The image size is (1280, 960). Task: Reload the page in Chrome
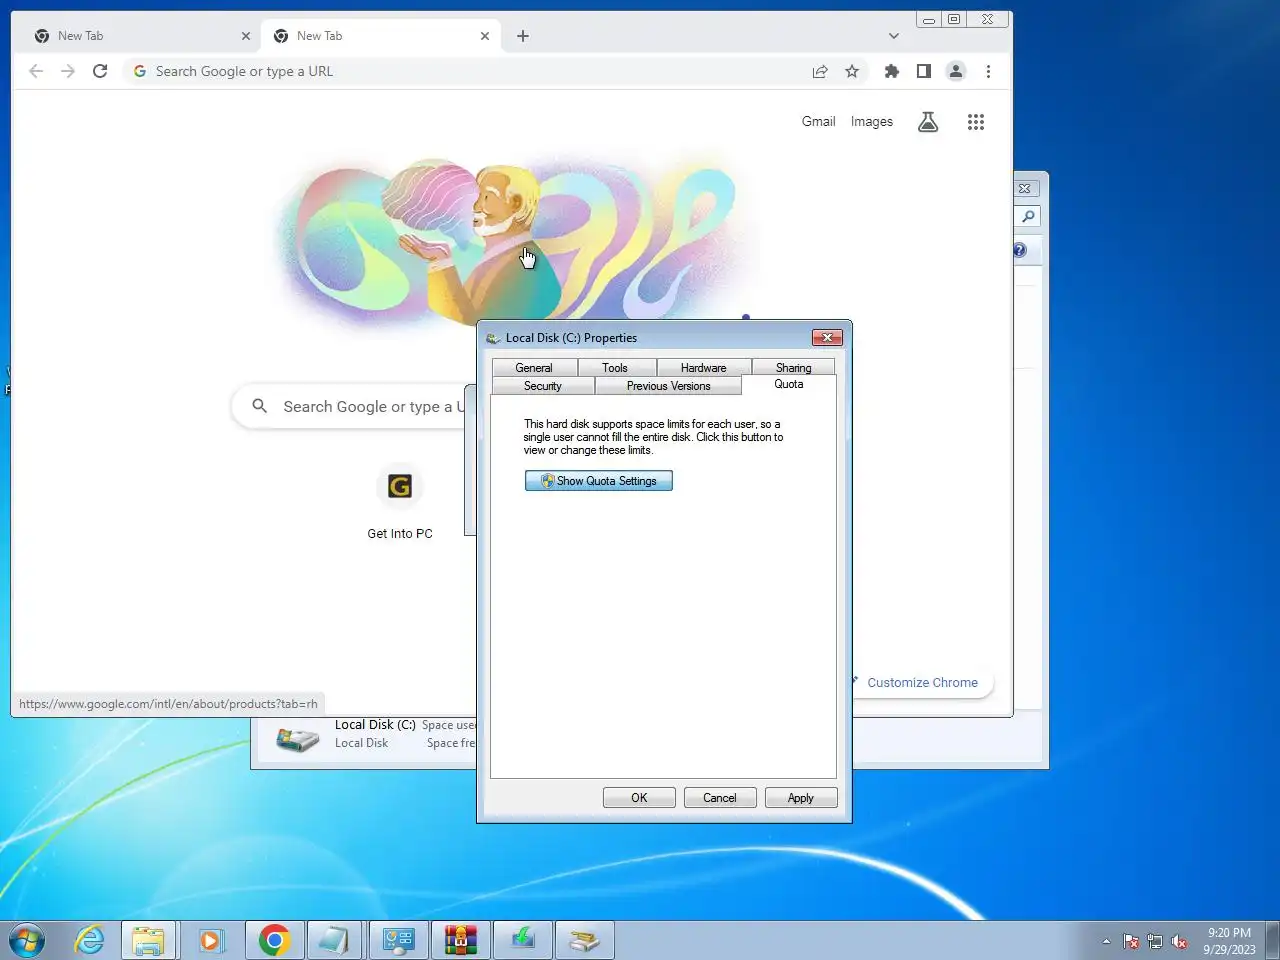100,71
